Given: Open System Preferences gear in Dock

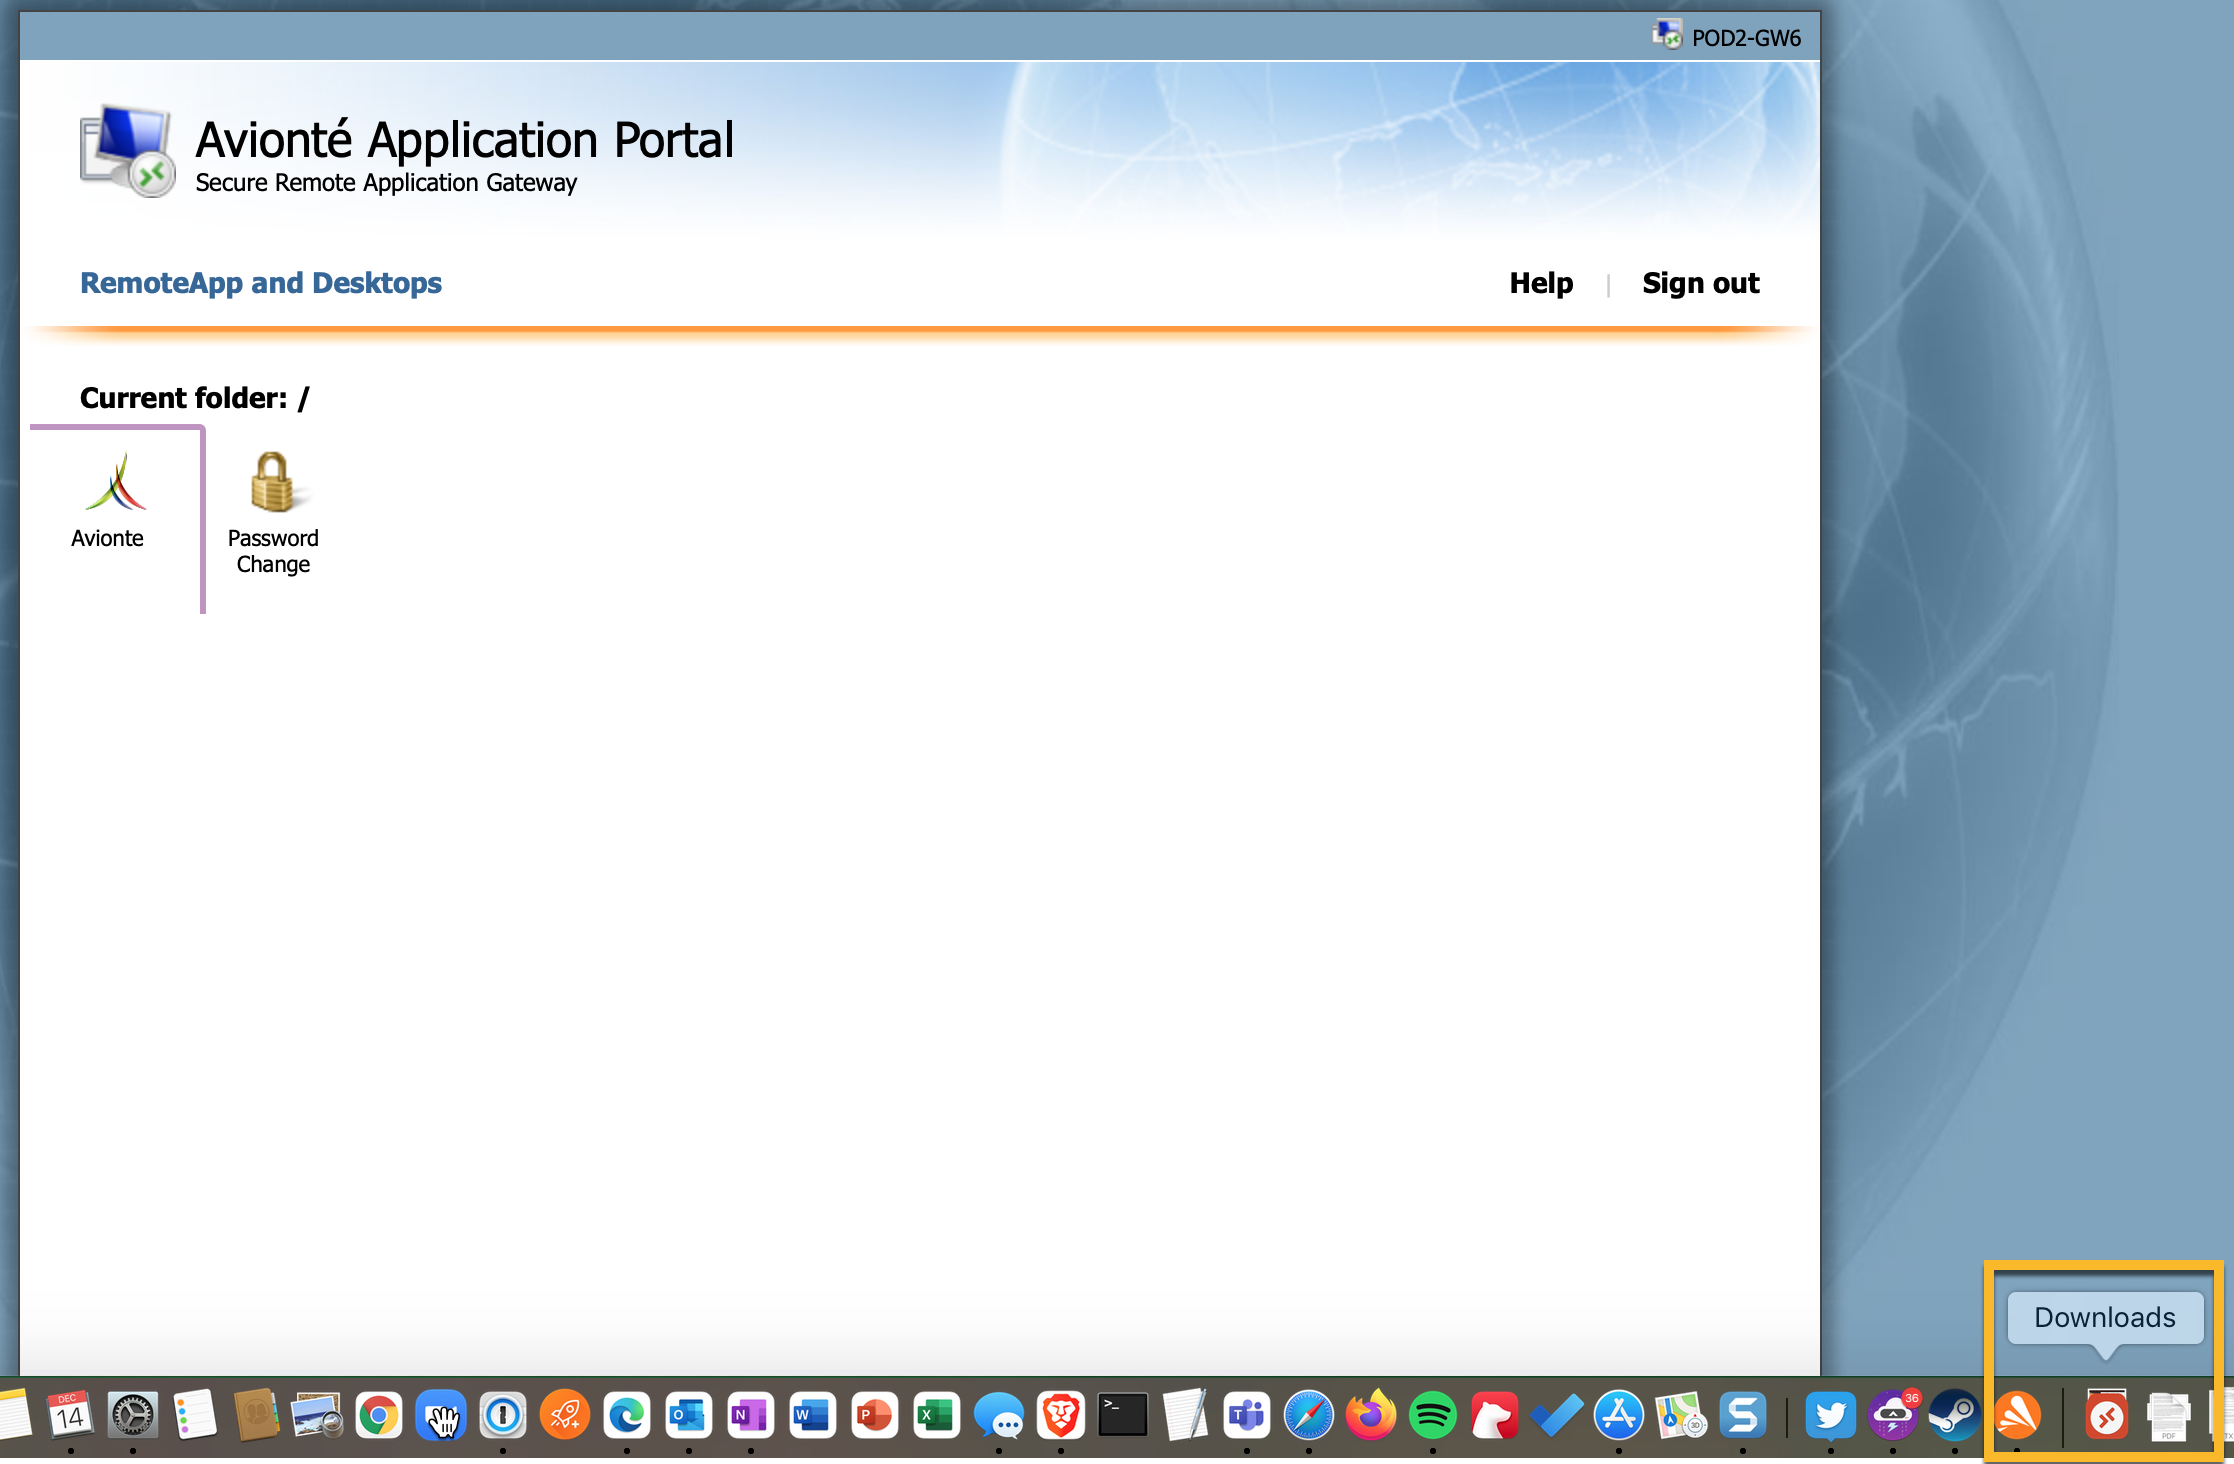Looking at the screenshot, I should coord(132,1415).
